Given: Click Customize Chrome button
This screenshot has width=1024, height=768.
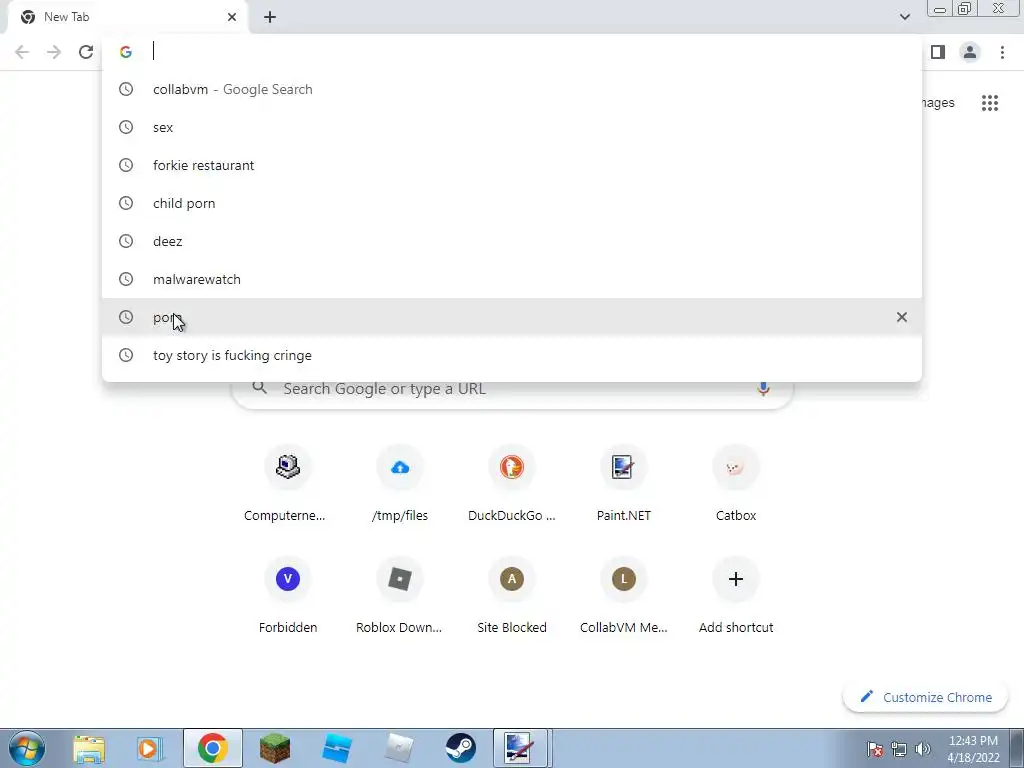Looking at the screenshot, I should point(926,697).
